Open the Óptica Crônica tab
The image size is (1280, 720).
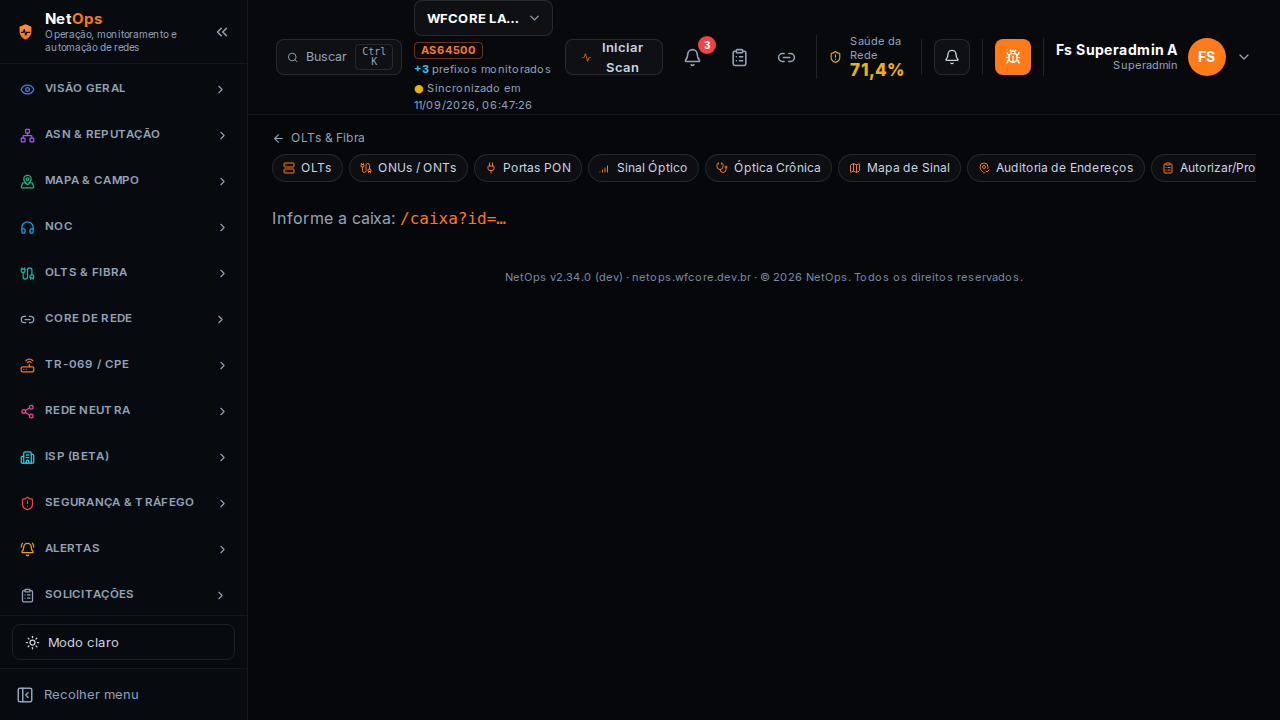pyautogui.click(x=768, y=168)
